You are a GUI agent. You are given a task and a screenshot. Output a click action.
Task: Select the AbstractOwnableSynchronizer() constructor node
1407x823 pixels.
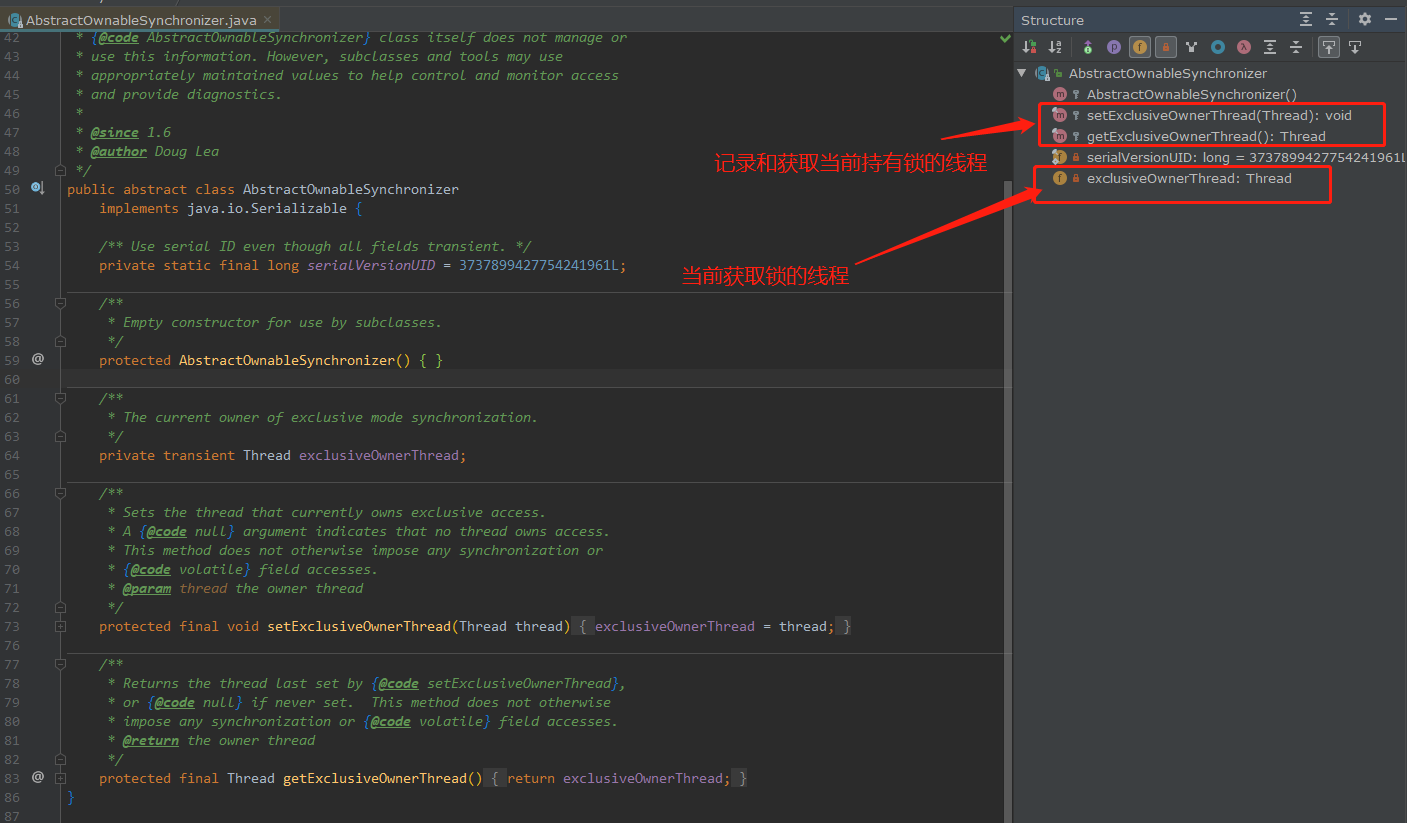pyautogui.click(x=1191, y=94)
